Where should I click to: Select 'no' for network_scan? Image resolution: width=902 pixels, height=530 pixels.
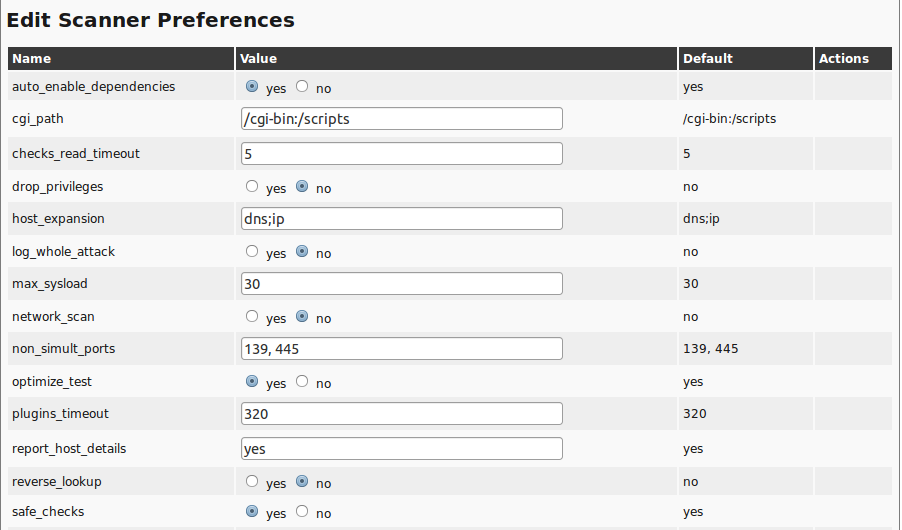(302, 317)
